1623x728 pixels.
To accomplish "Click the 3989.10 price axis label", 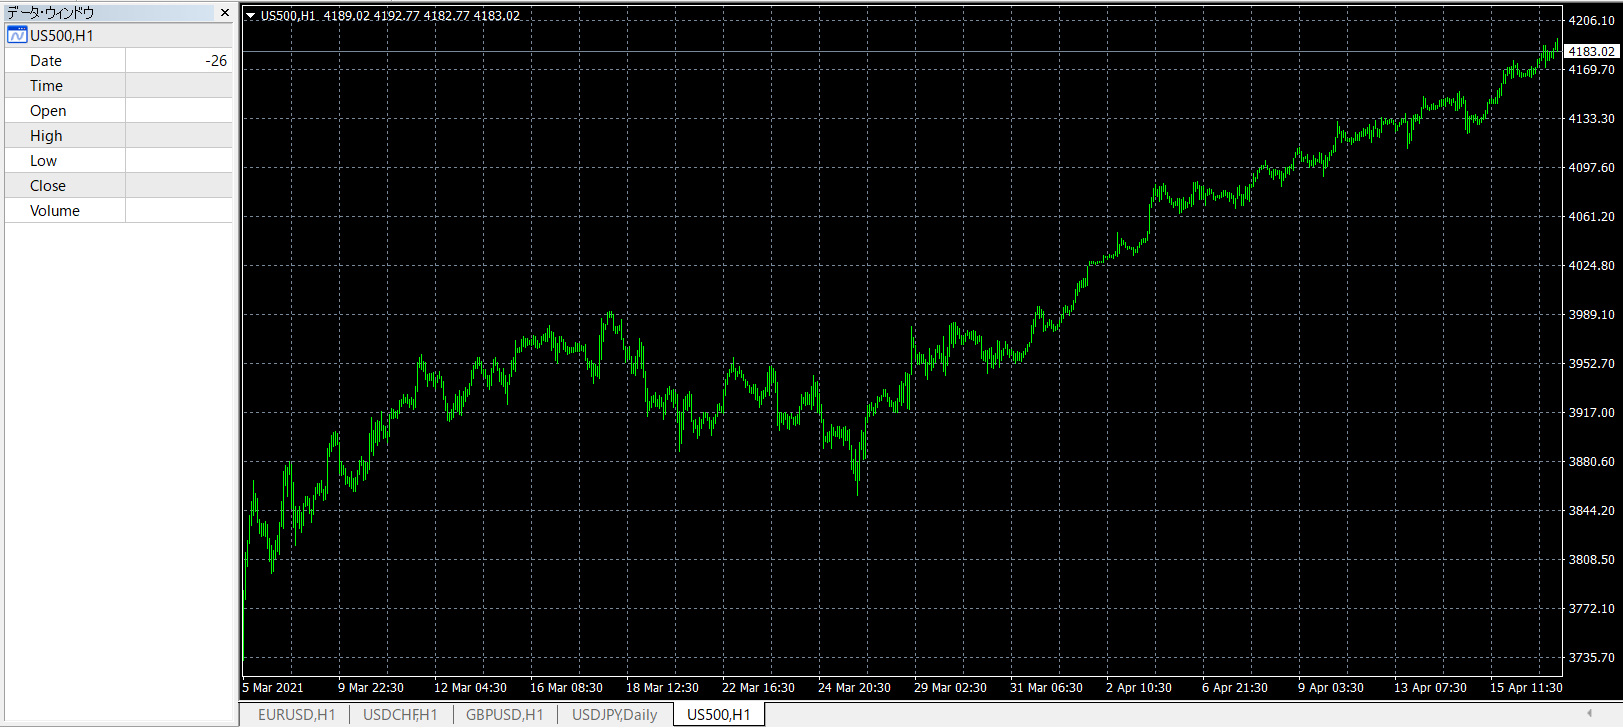I will click(1591, 315).
